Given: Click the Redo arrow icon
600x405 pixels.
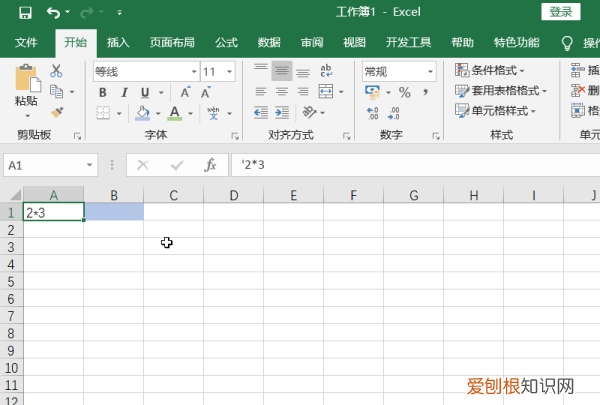Looking at the screenshot, I should point(86,13).
